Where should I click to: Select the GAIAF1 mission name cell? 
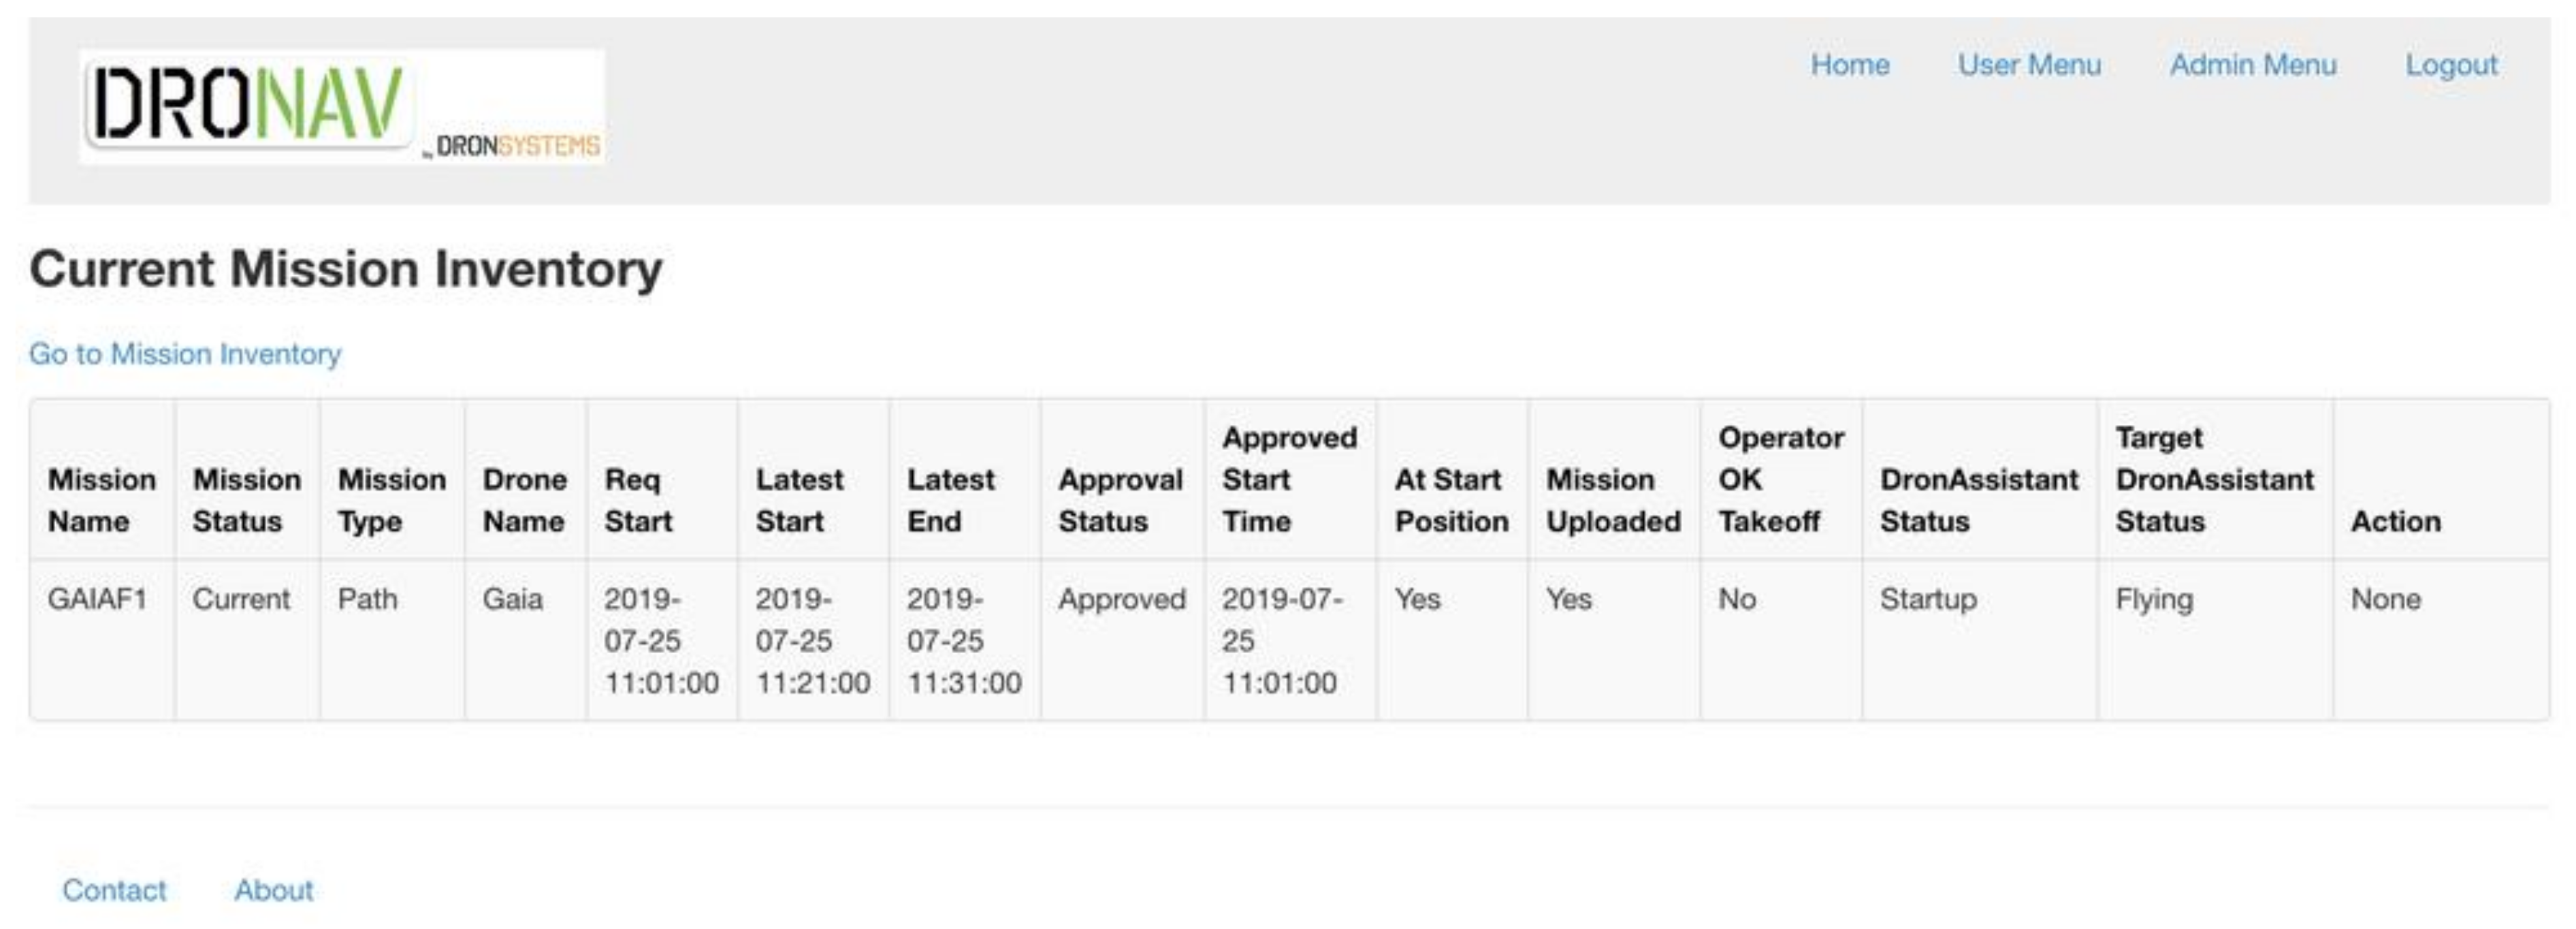97,599
